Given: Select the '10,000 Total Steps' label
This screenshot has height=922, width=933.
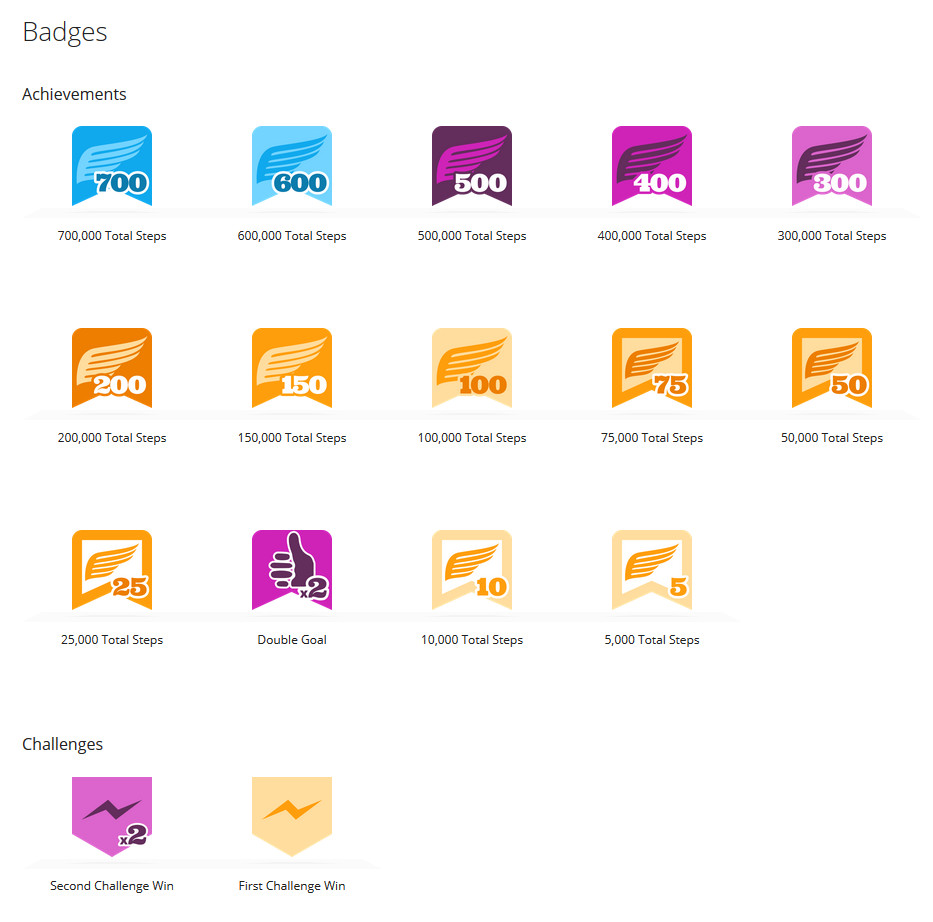Looking at the screenshot, I should [472, 640].
